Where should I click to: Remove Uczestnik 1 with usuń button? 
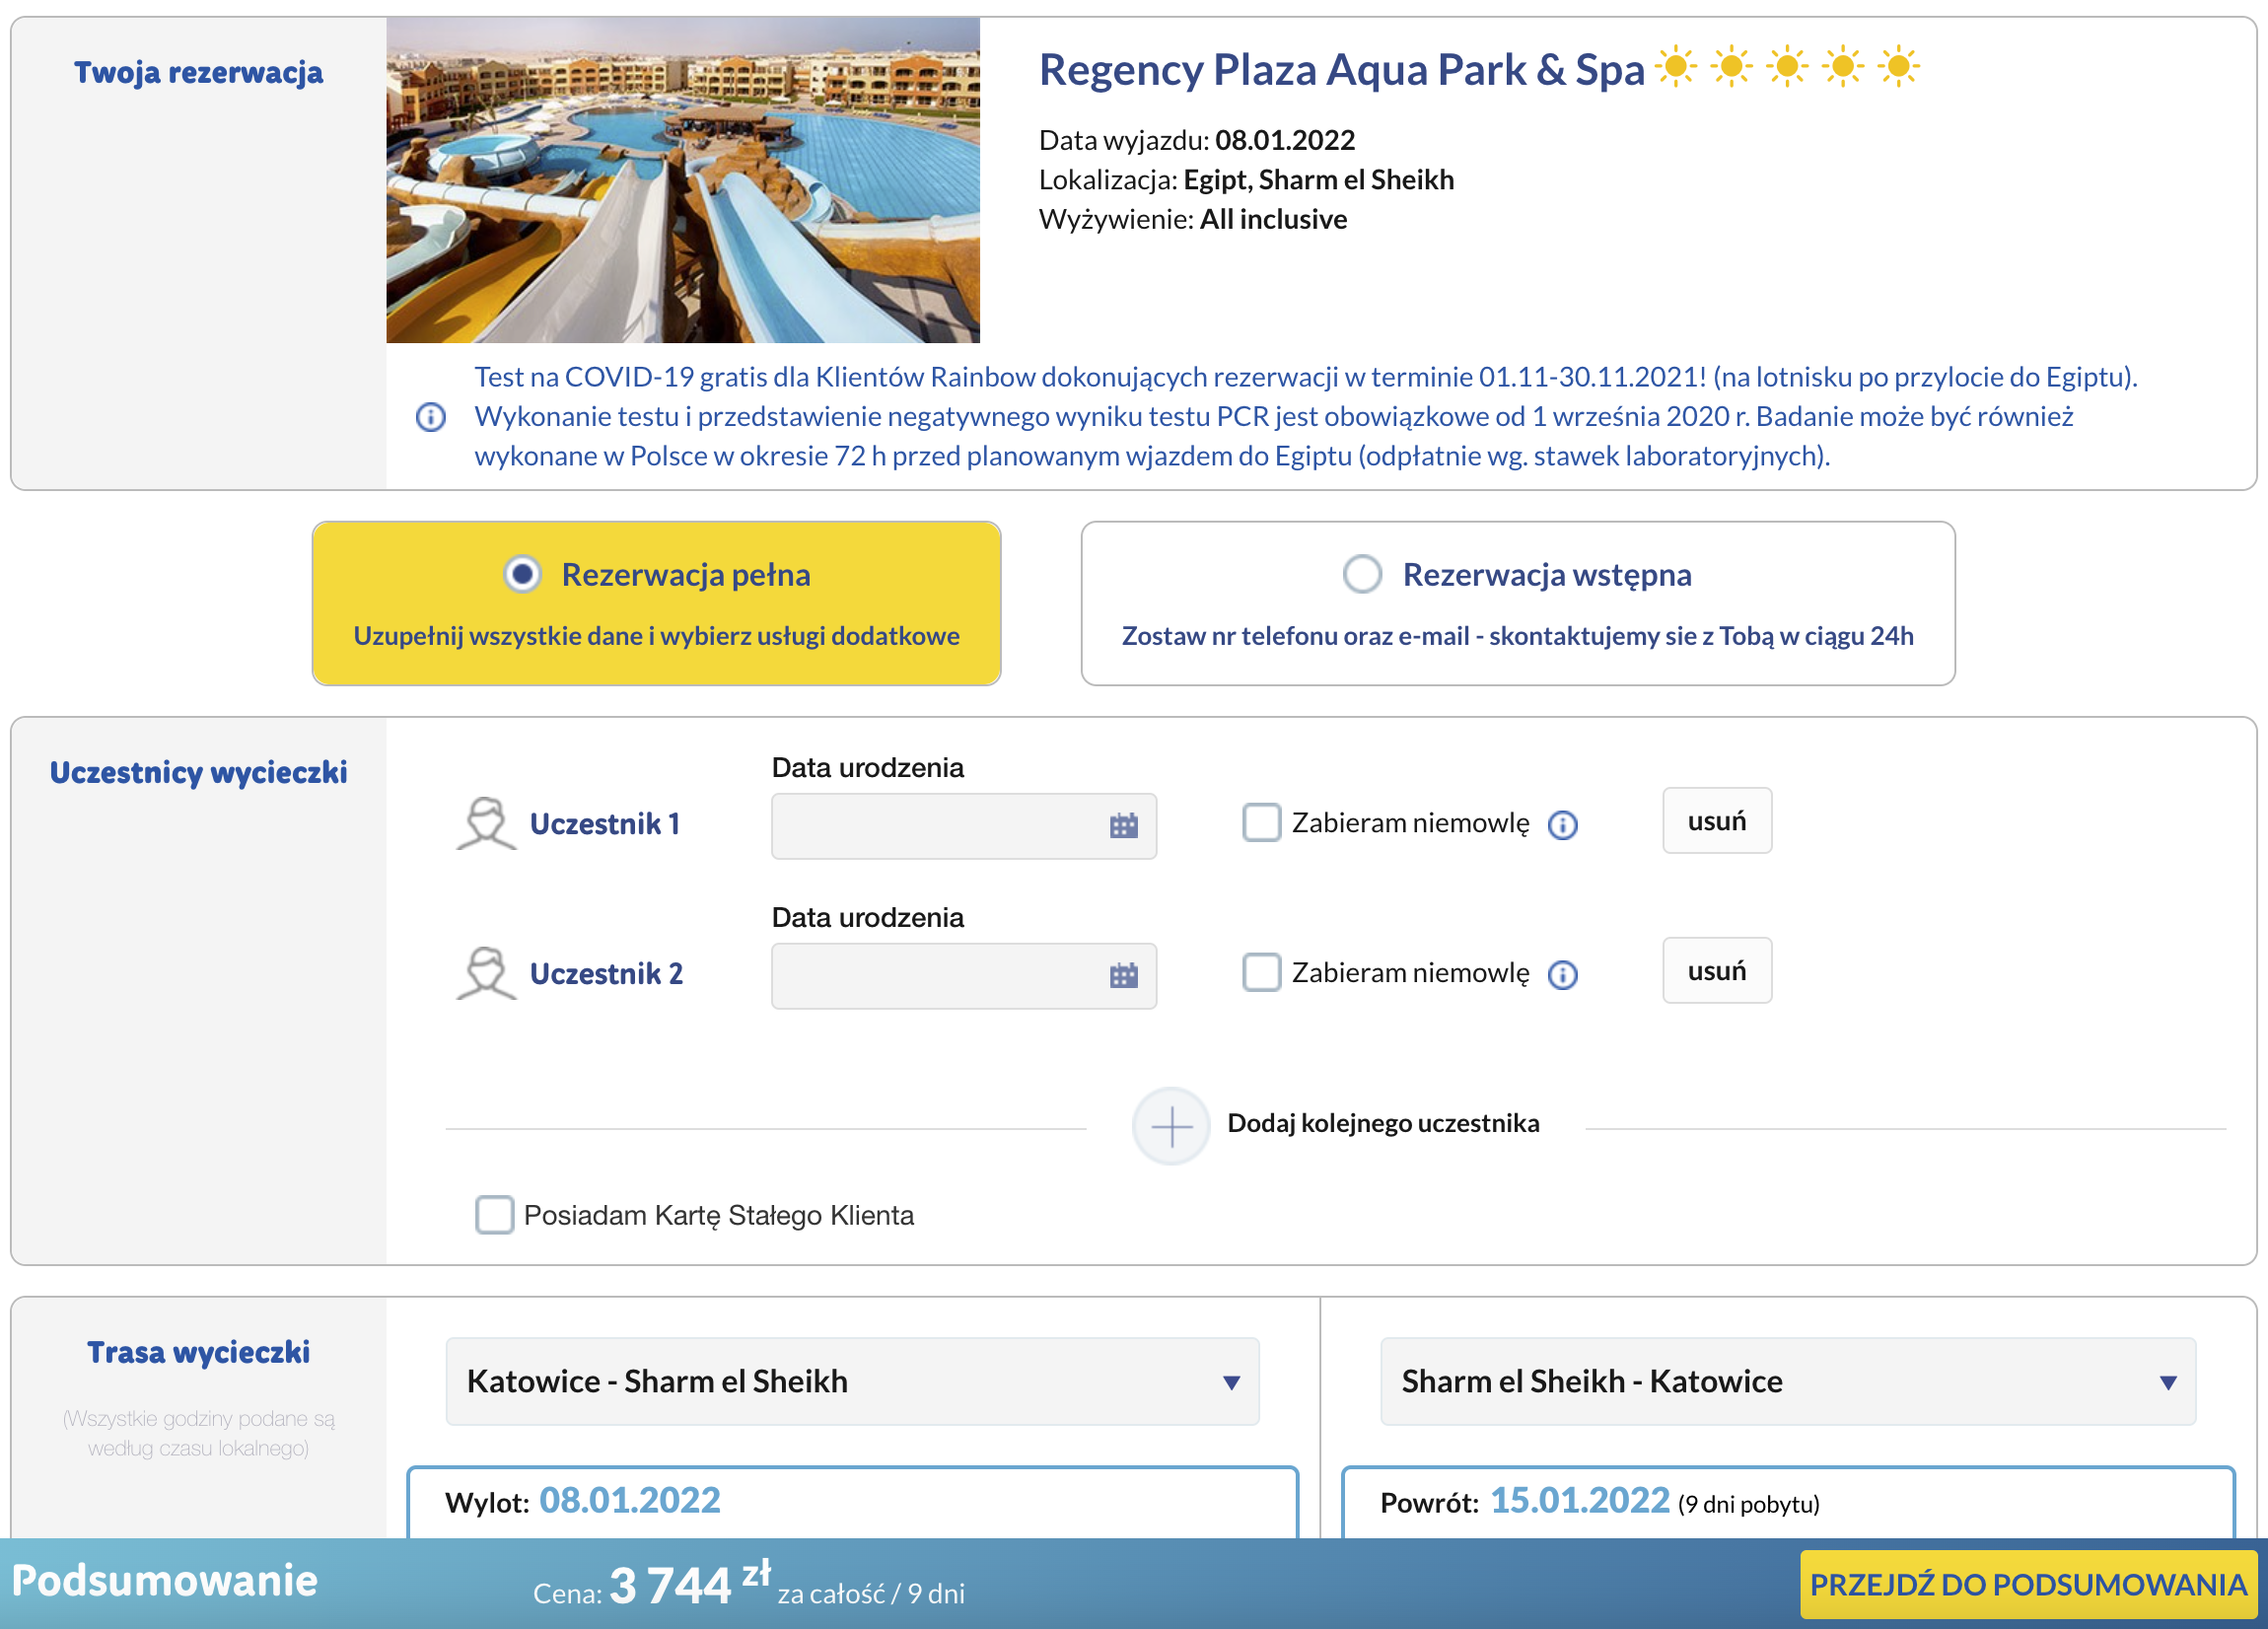tap(1717, 821)
